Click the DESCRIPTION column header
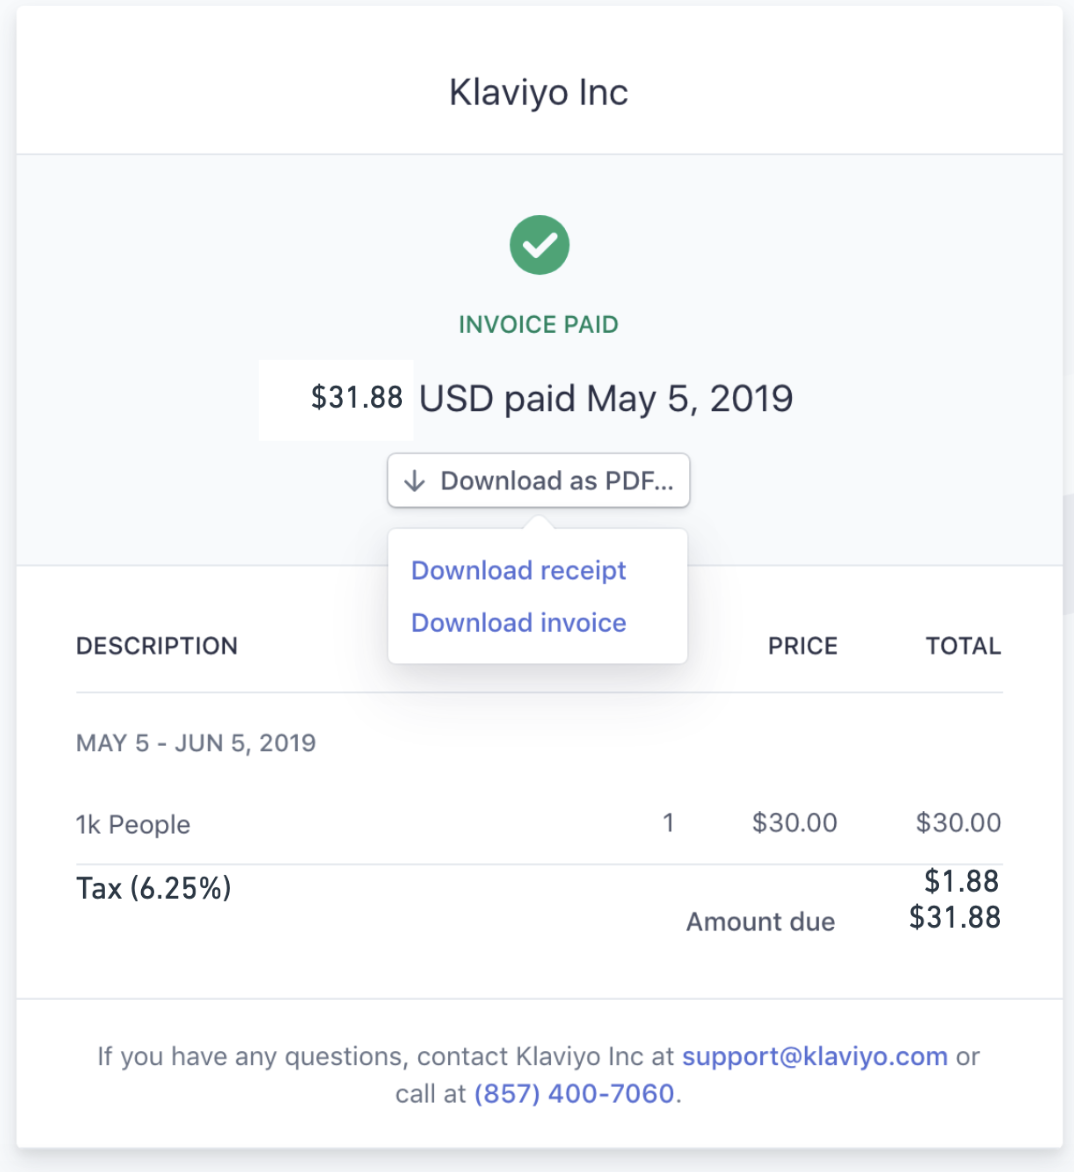This screenshot has width=1074, height=1172. click(x=157, y=646)
